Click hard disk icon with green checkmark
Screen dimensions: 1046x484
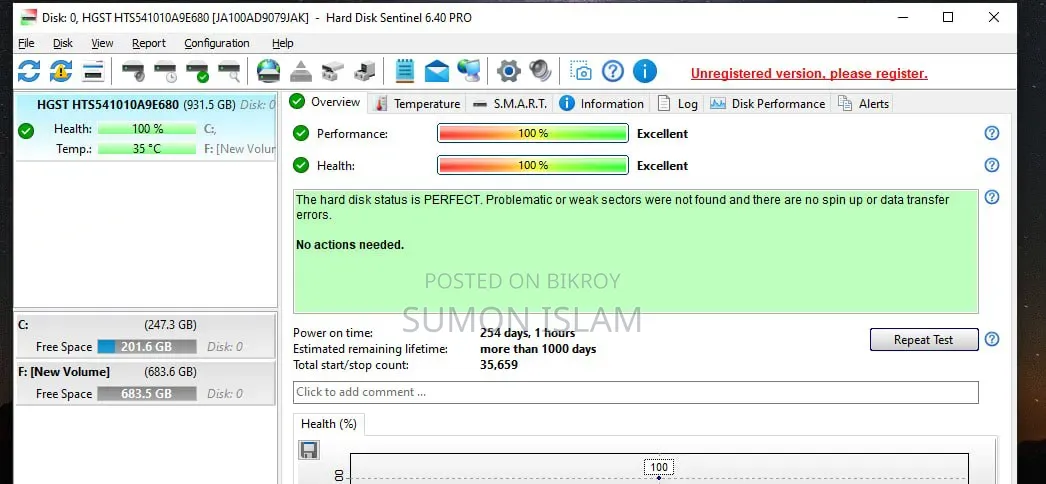(x=197, y=71)
